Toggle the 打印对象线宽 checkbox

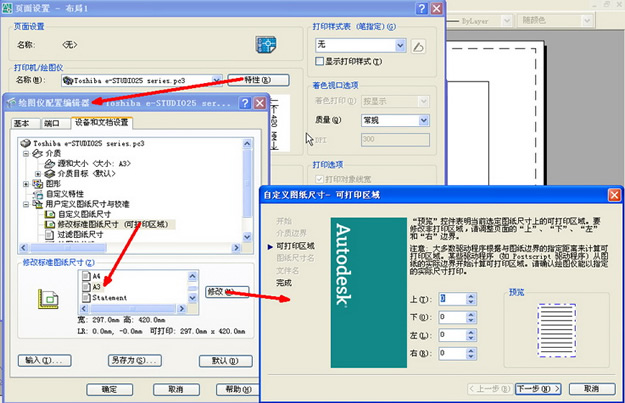319,180
